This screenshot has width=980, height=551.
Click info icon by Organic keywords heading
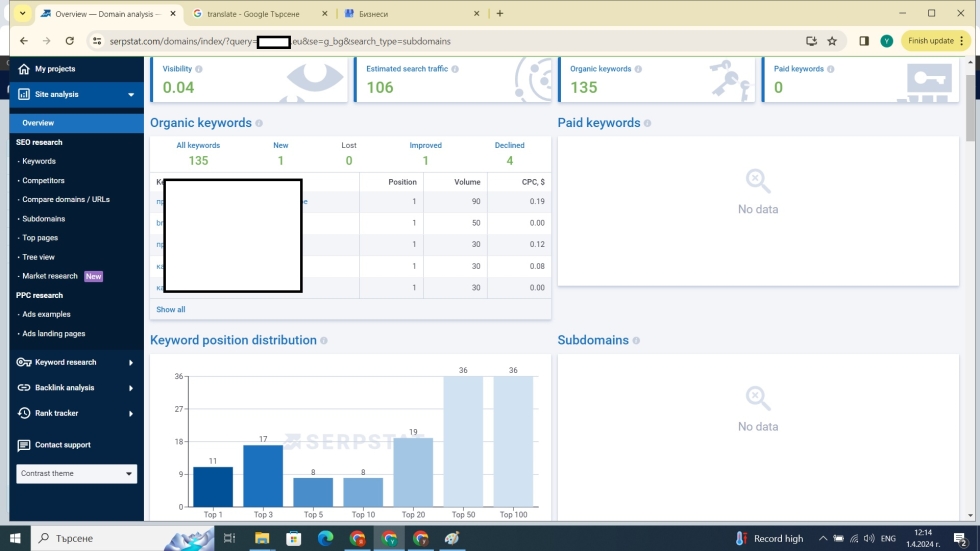point(259,124)
